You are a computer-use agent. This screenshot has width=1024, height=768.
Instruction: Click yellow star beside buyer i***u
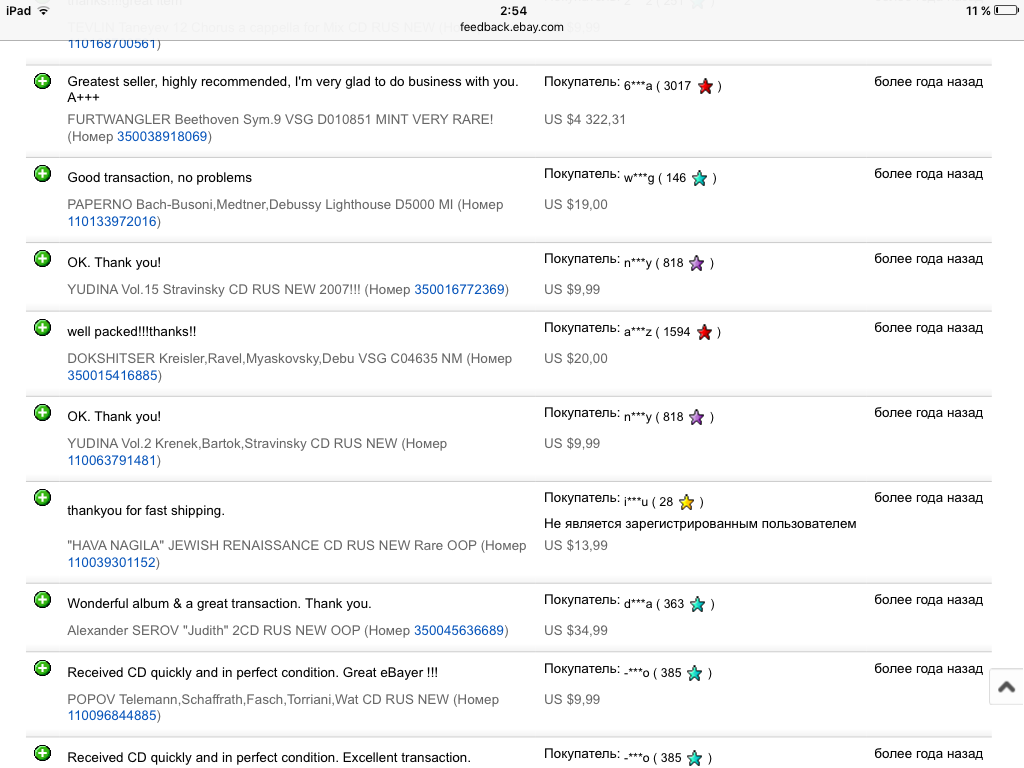coord(687,502)
